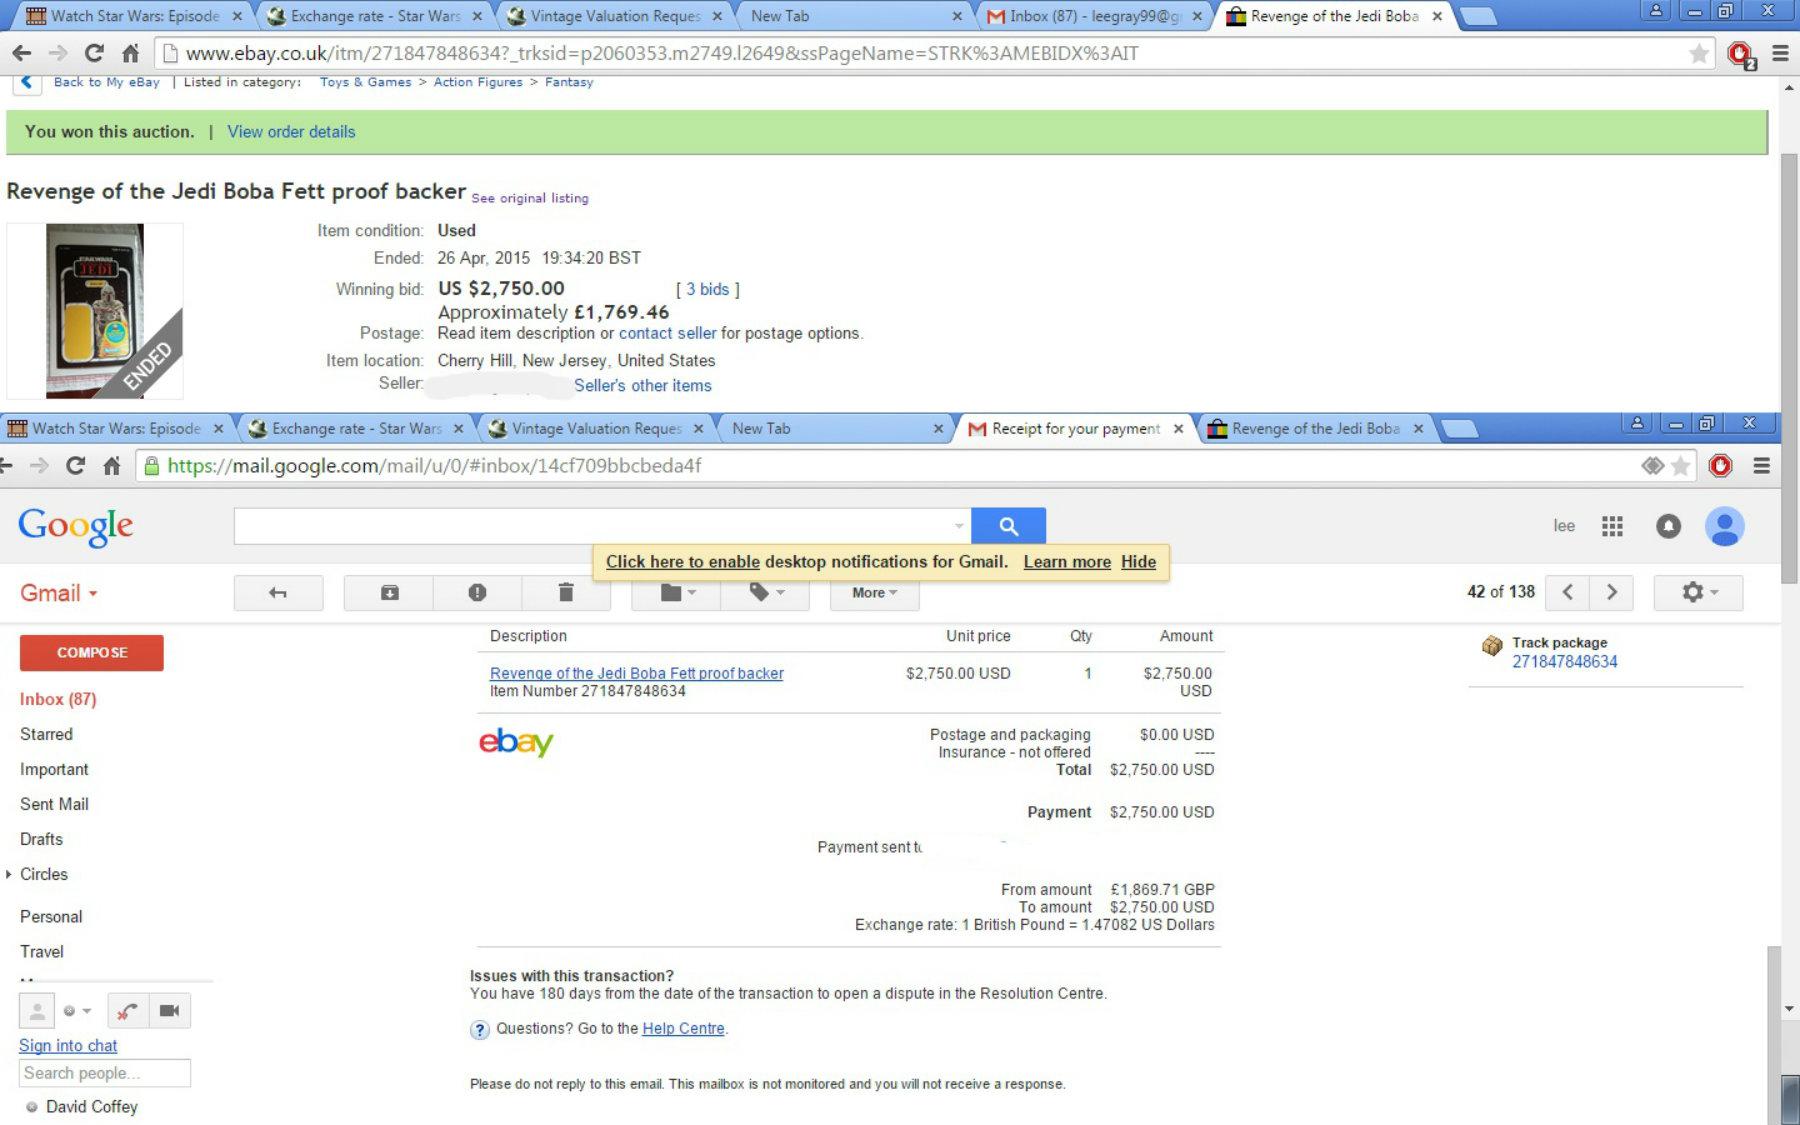Viewport: 1800px width, 1125px height.
Task: Click Help Centre link
Action: coord(683,1028)
